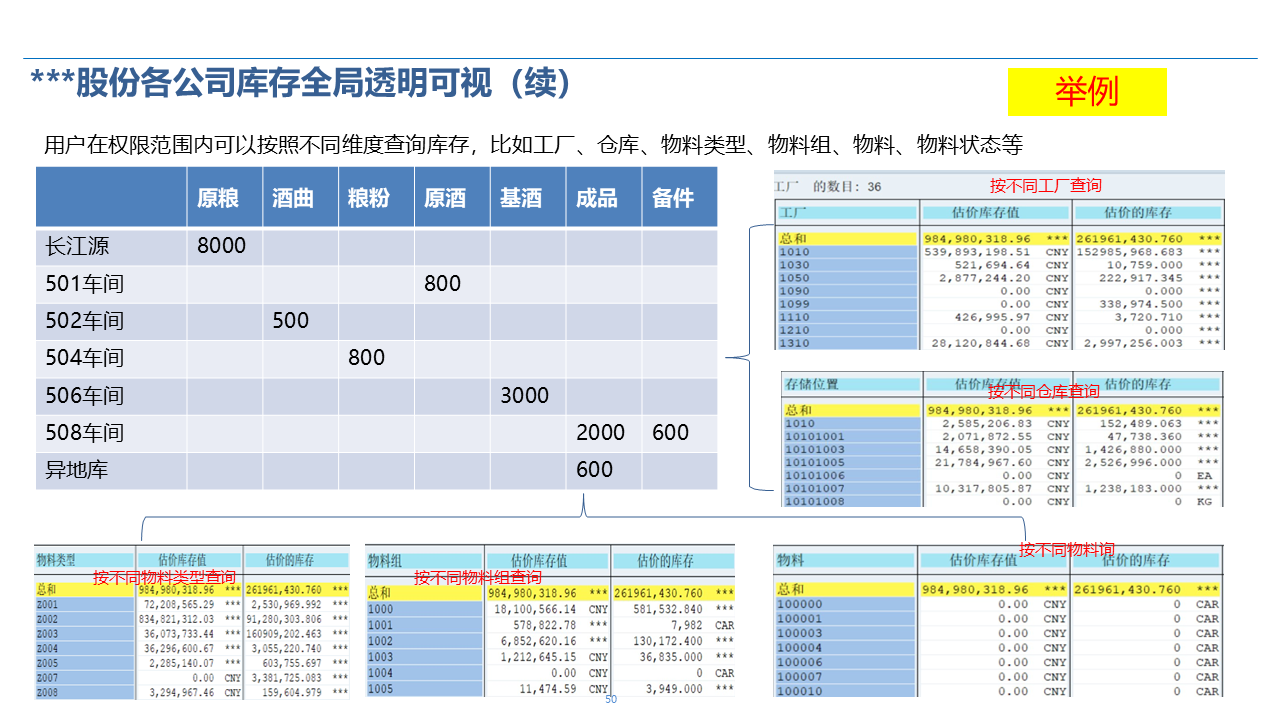
Task: Click material row 100010
Action: click(845, 691)
